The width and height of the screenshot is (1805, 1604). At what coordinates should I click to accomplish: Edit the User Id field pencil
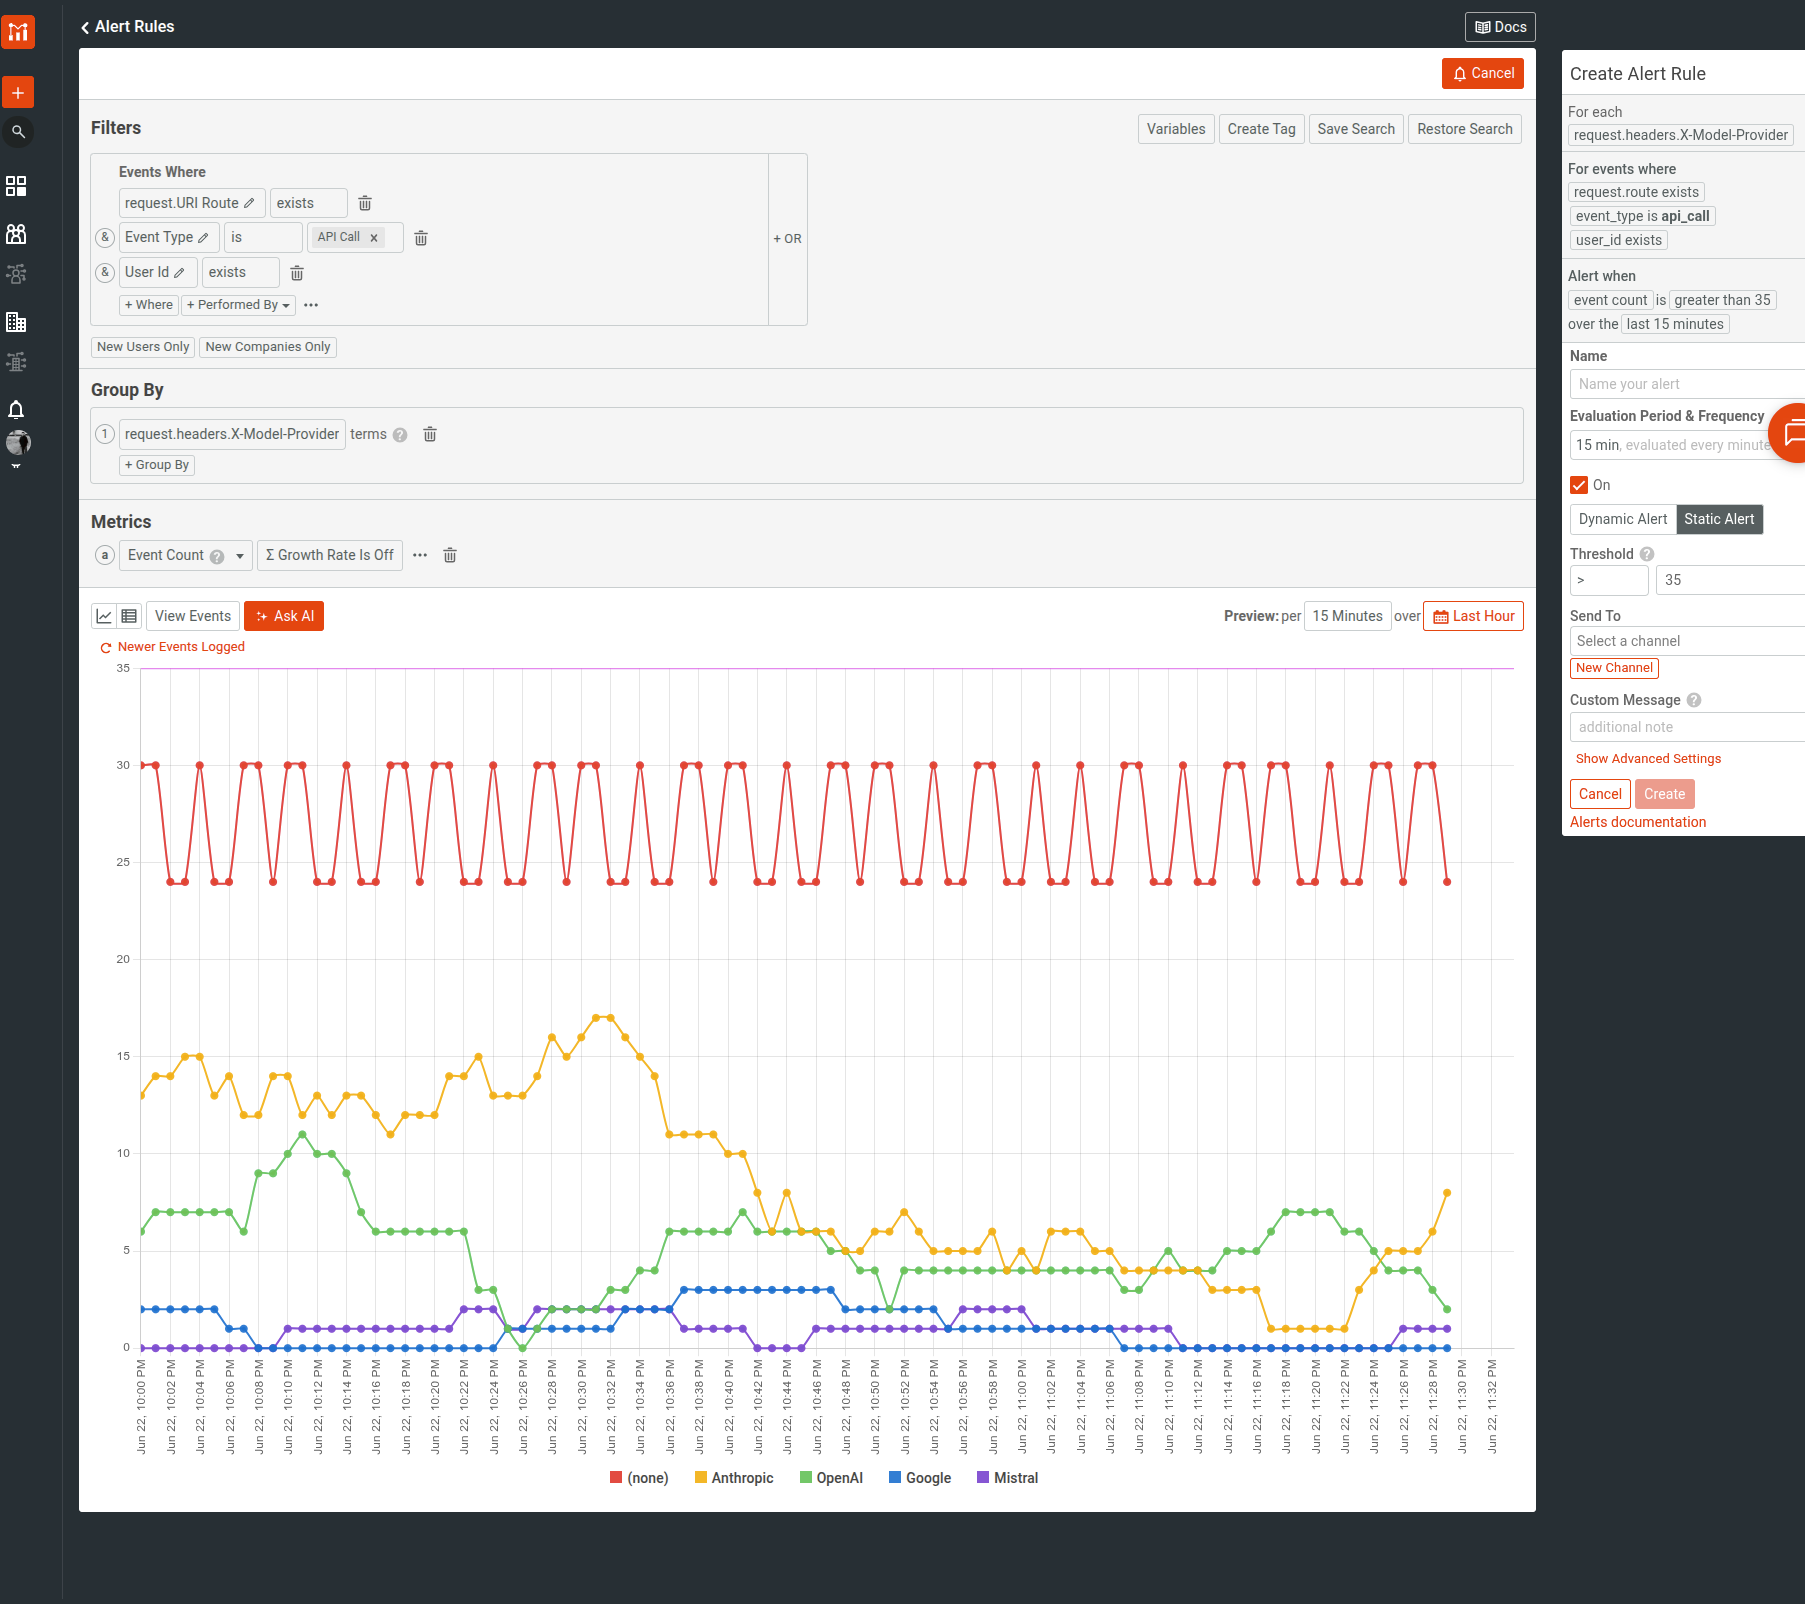[179, 272]
